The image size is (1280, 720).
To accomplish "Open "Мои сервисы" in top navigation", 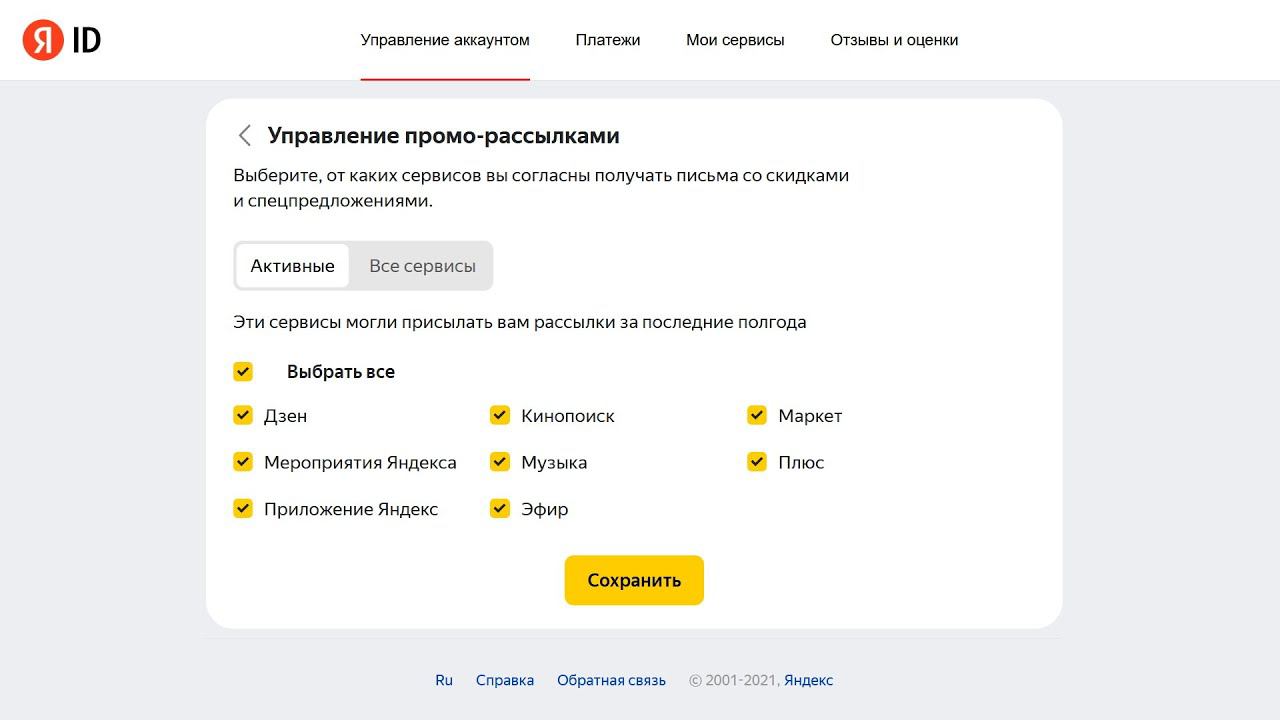I will [x=735, y=40].
